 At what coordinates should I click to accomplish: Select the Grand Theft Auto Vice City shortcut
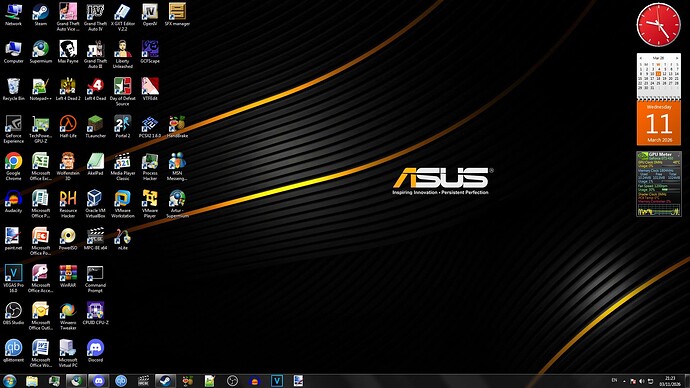[68, 17]
